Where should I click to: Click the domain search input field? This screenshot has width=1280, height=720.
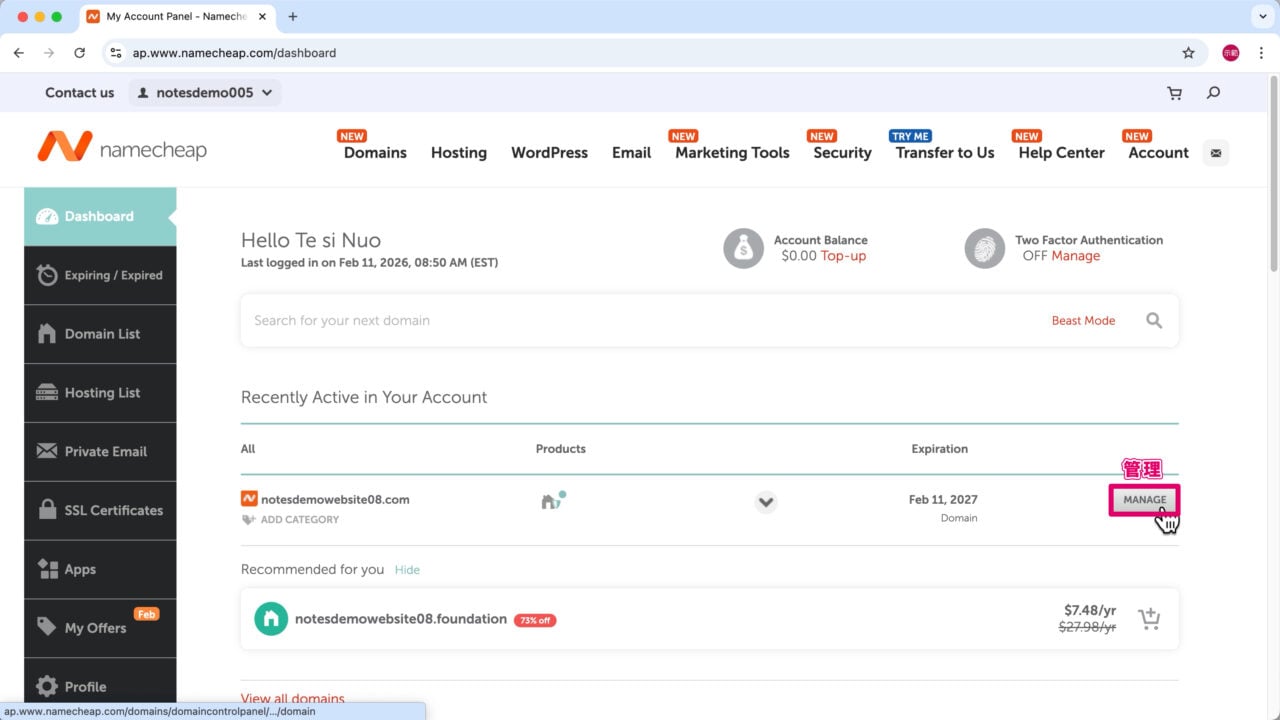click(x=600, y=320)
